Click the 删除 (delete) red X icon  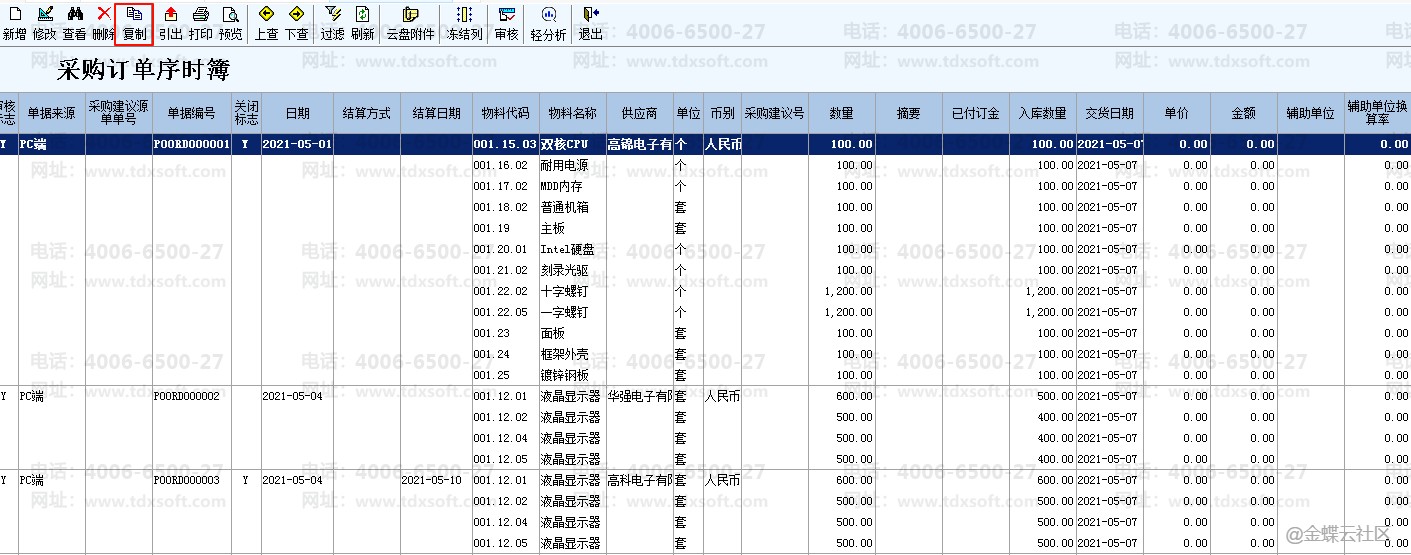103,23
